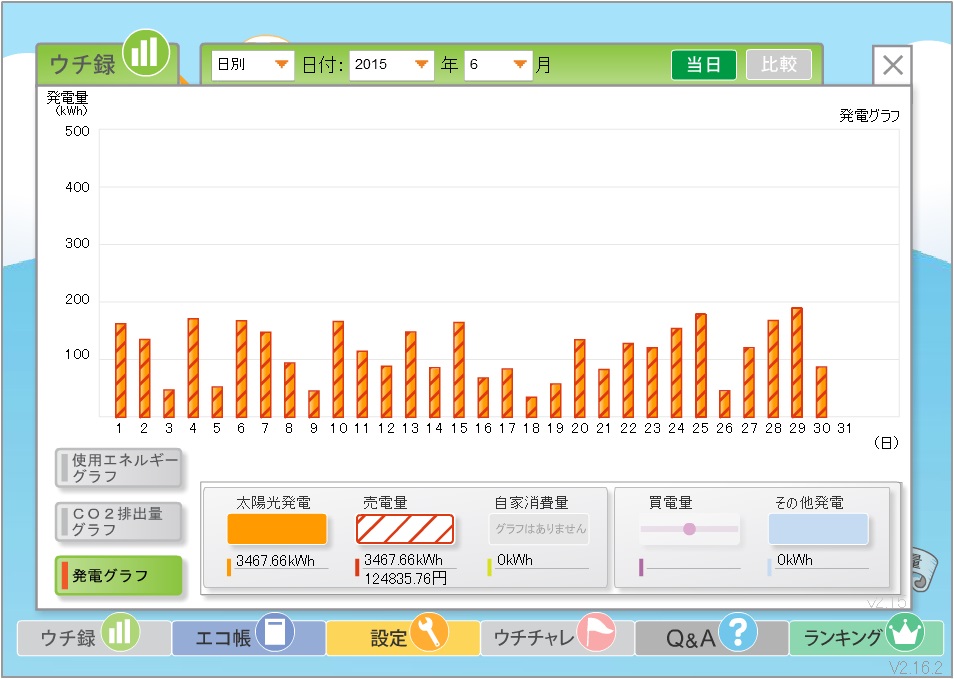Image resolution: width=954 pixels, height=679 pixels.
Task: Click the bar chart icon on bottom ウチ録
Action: coord(120,632)
